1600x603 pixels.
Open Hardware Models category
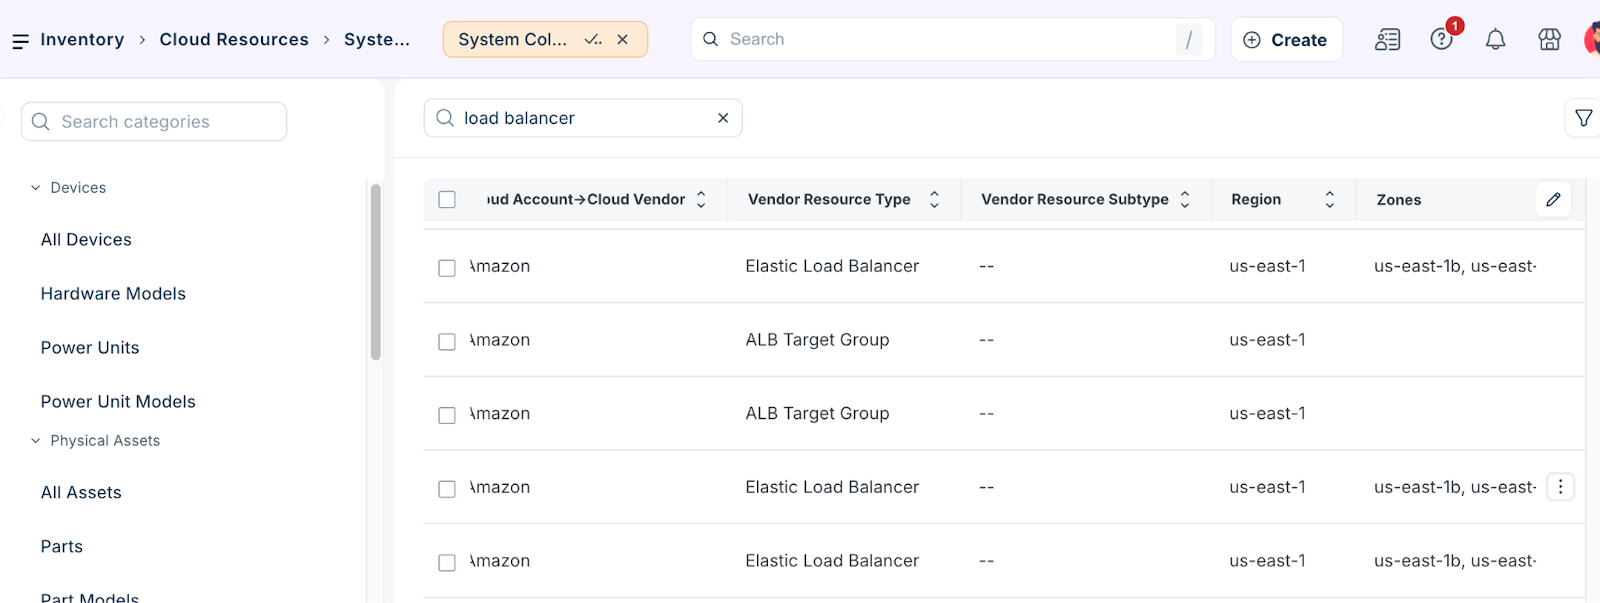[113, 294]
